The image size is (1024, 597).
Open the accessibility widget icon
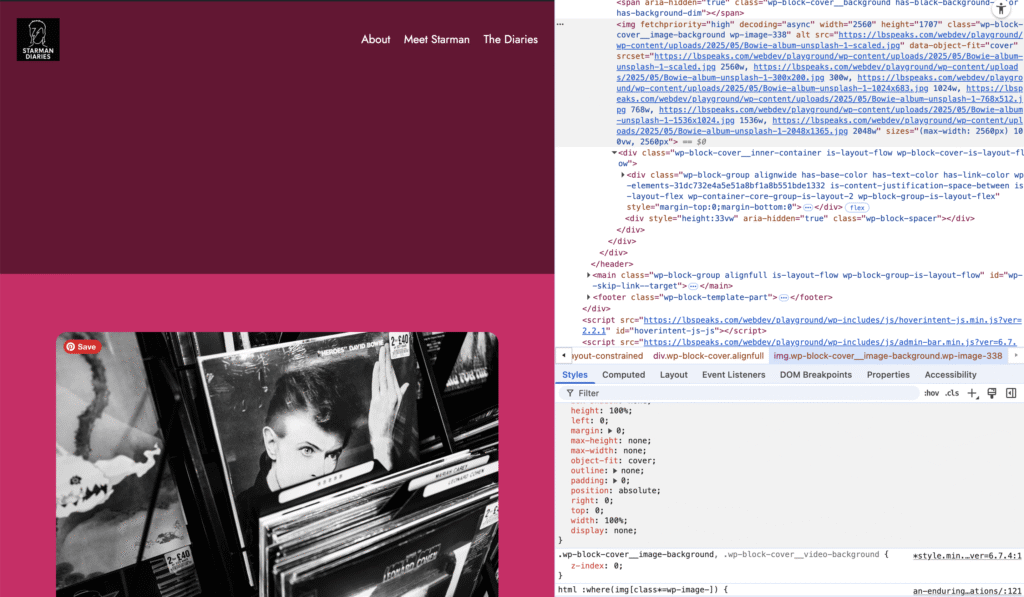point(1000,9)
